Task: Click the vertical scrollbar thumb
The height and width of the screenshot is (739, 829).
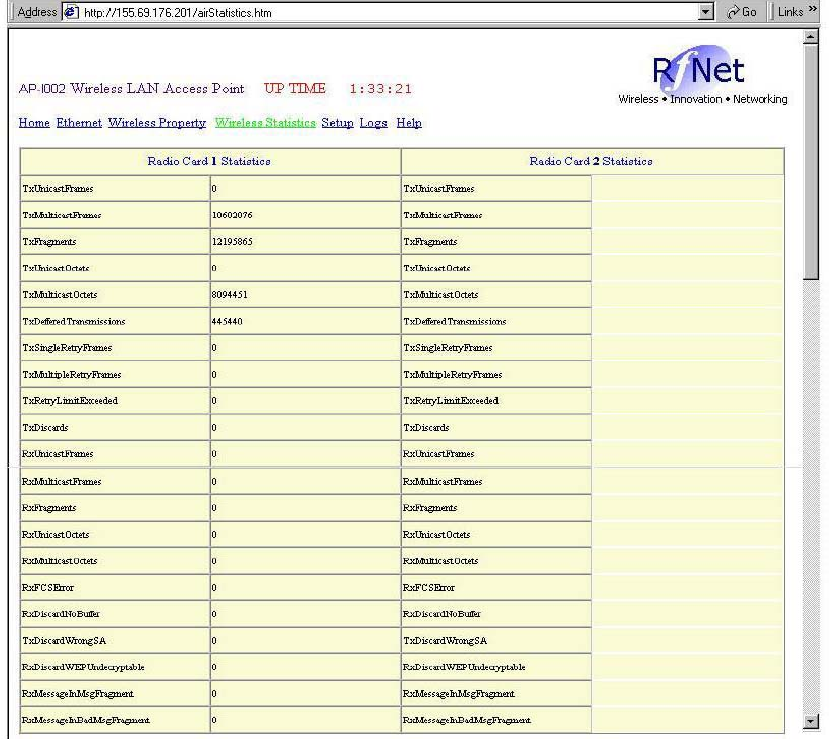Action: tap(810, 162)
